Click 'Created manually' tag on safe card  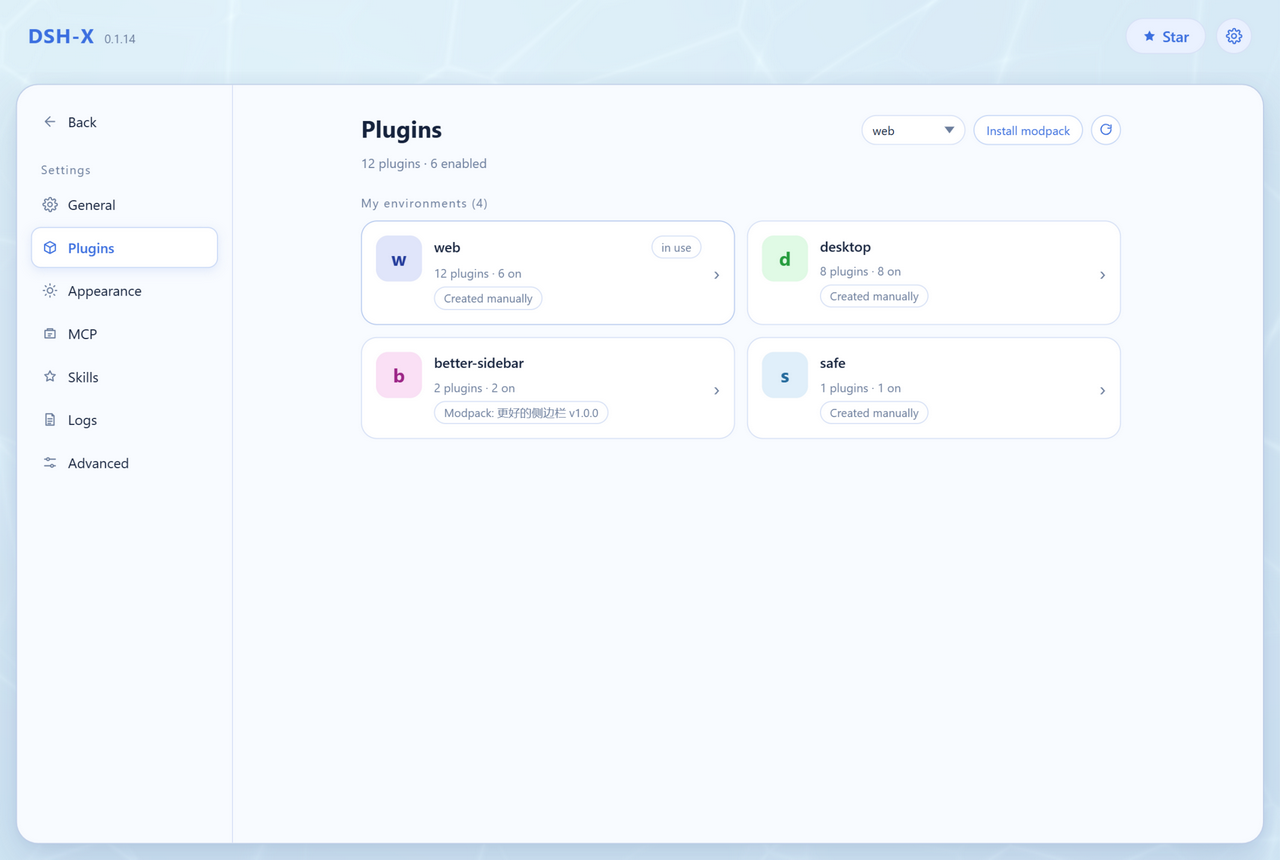(874, 413)
